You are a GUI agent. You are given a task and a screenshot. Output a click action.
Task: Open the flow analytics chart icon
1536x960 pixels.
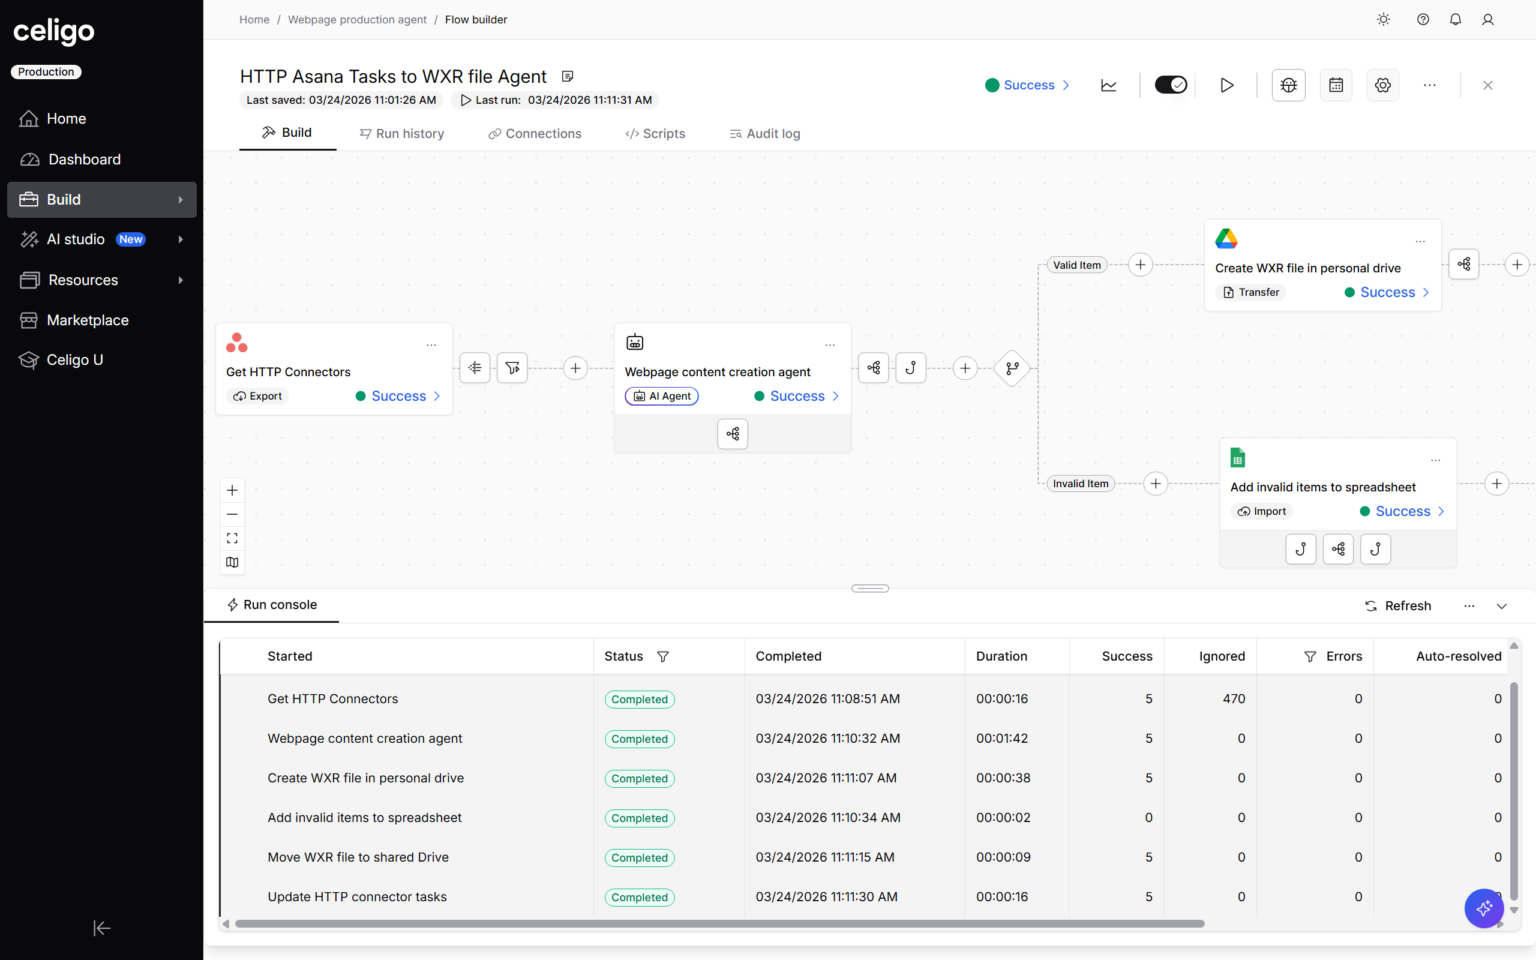[1109, 86]
